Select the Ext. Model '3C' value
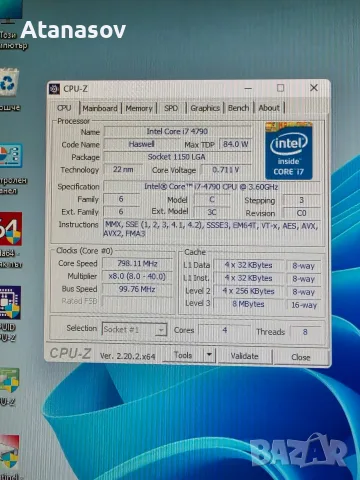This screenshot has height=480, width=360. (x=212, y=212)
